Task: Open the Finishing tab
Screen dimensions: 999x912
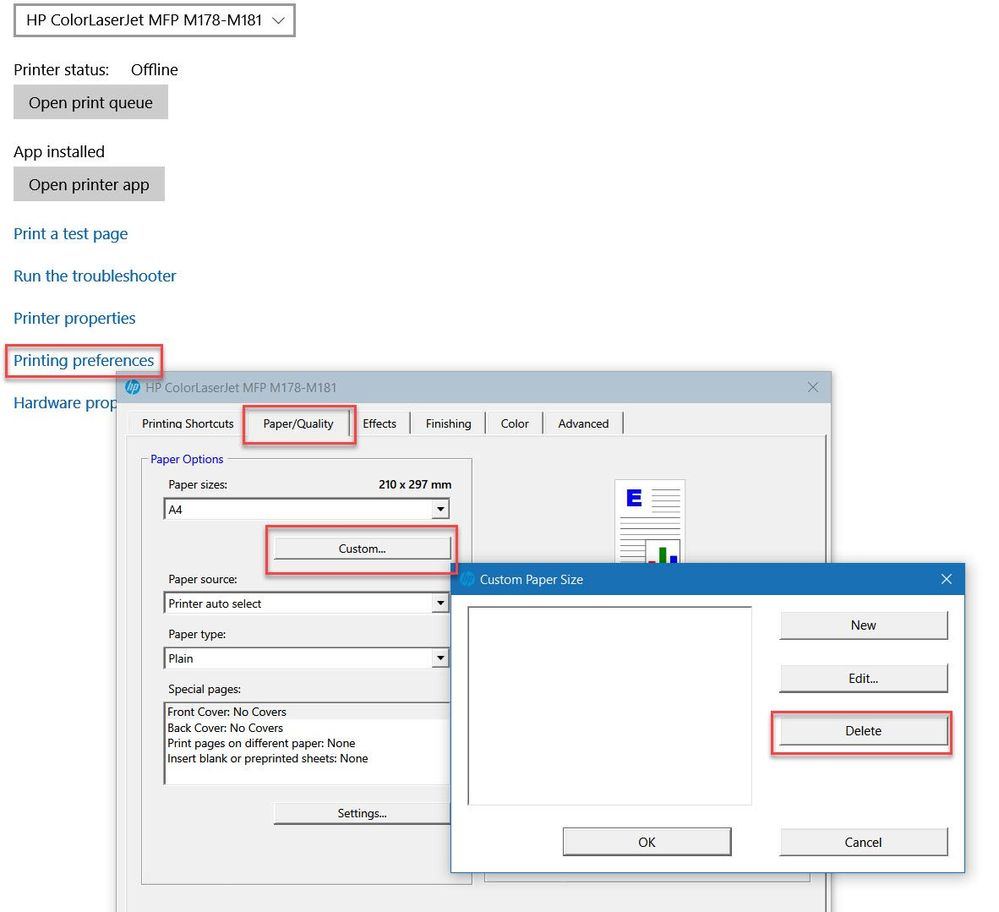Action: point(449,424)
